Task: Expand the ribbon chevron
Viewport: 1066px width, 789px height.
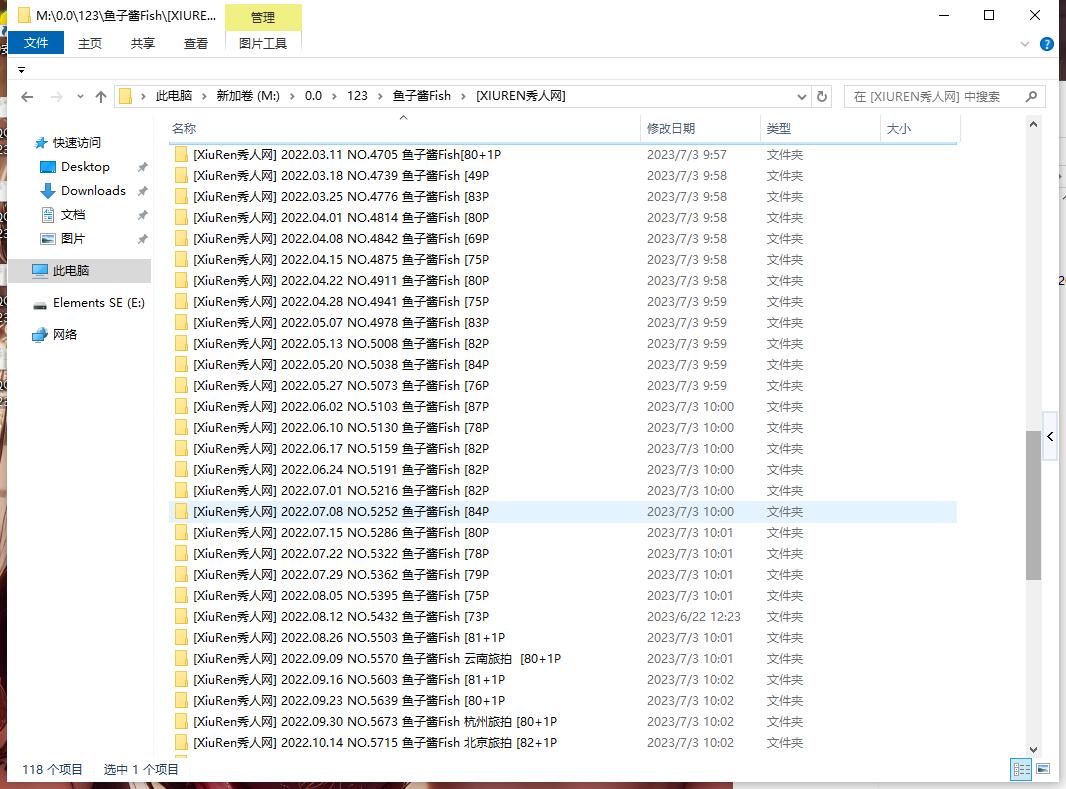Action: point(1025,44)
